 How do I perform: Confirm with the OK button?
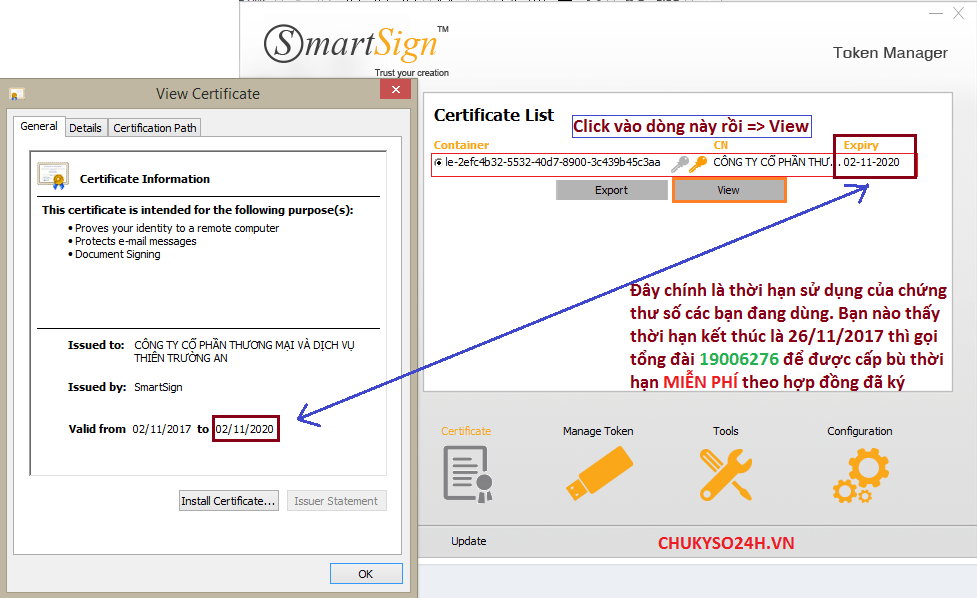365,574
